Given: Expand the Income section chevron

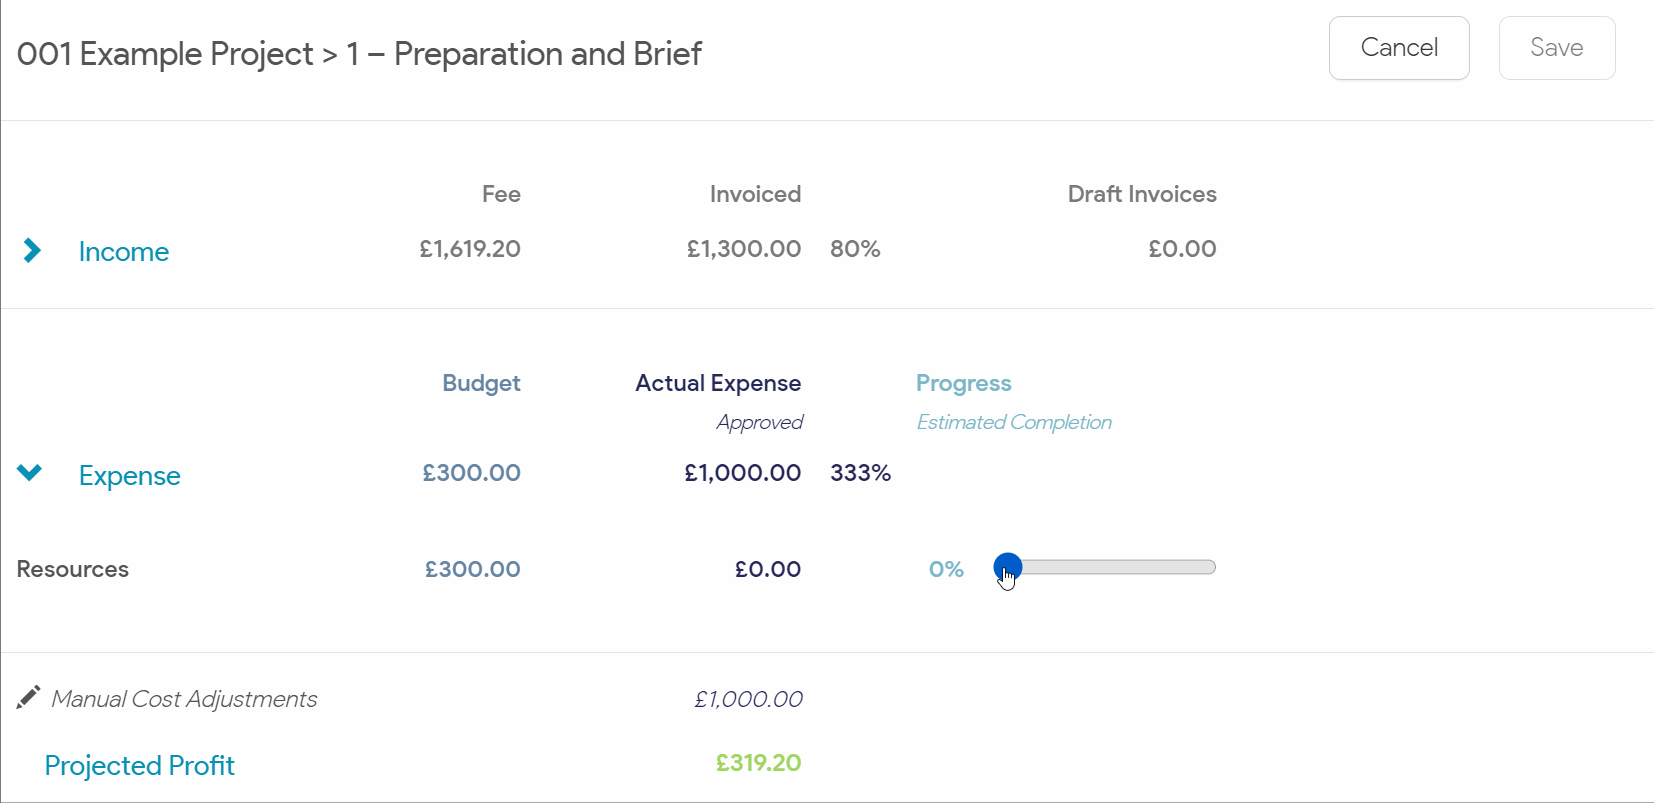Looking at the screenshot, I should click(x=32, y=250).
